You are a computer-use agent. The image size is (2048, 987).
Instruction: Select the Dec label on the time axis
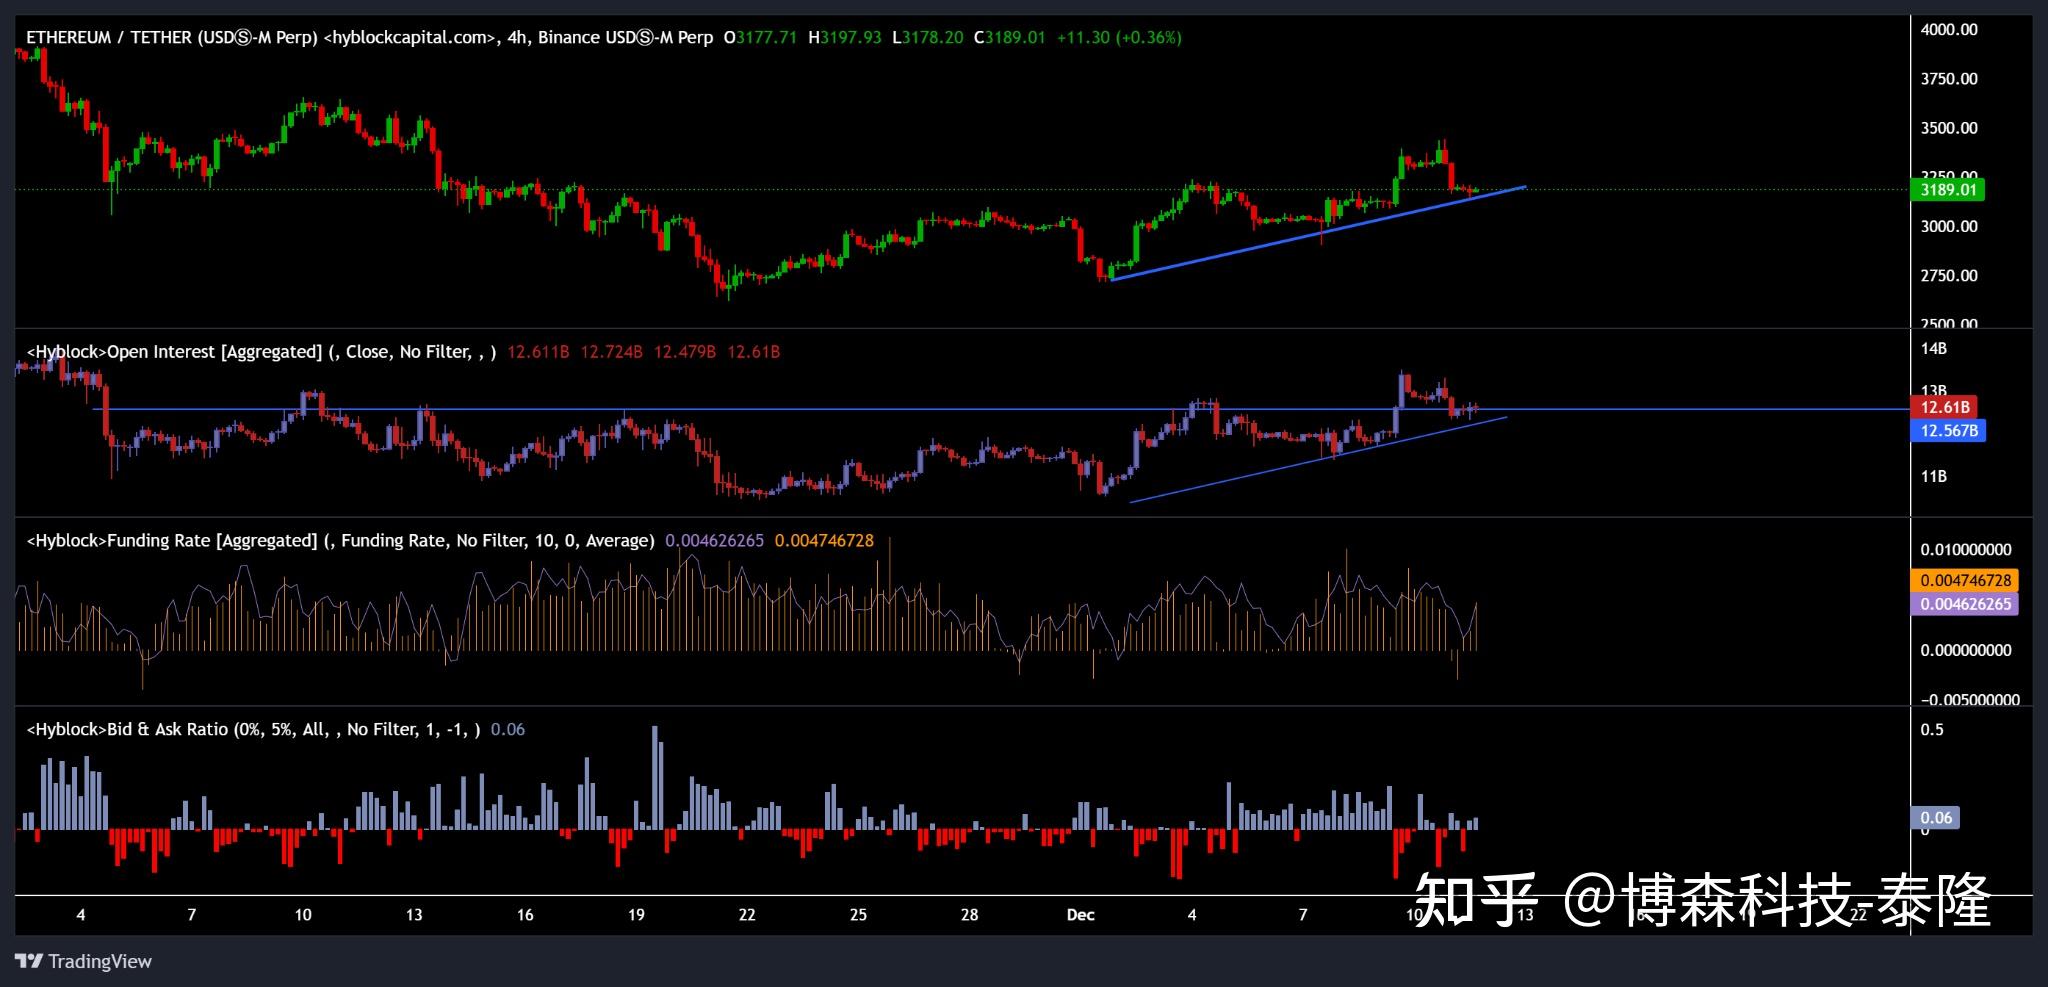tap(1079, 914)
